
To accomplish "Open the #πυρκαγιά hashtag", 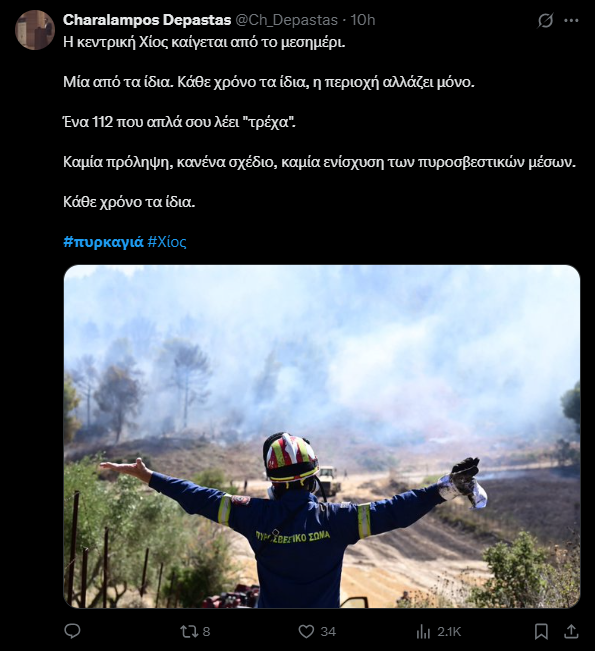I will (103, 242).
